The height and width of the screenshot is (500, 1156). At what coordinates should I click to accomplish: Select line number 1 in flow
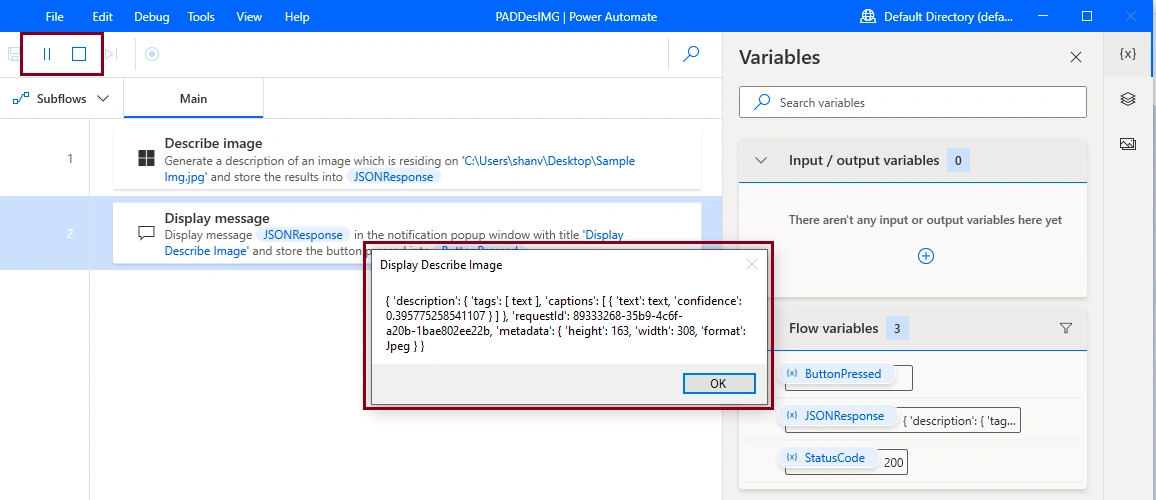tap(70, 159)
